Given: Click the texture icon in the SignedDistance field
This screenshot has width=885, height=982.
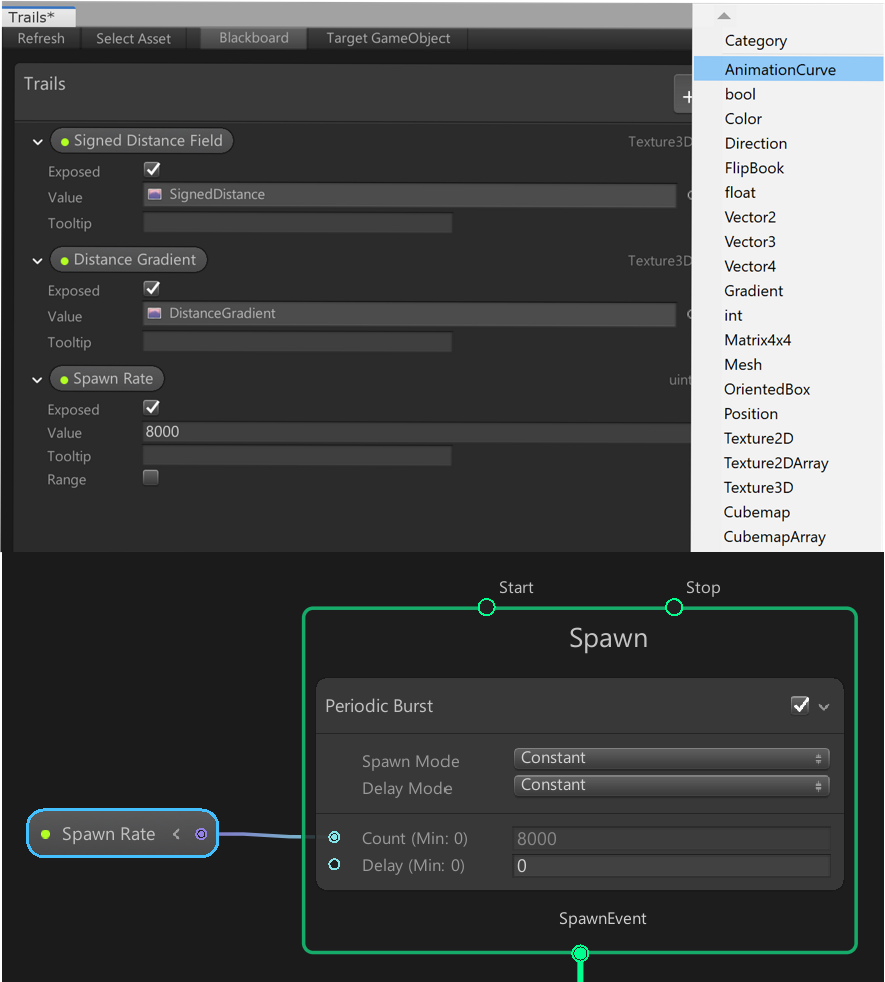Looking at the screenshot, I should pos(155,194).
